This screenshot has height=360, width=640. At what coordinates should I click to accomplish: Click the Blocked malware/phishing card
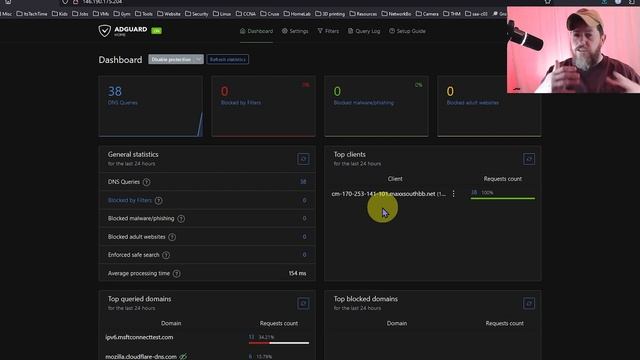(376, 106)
